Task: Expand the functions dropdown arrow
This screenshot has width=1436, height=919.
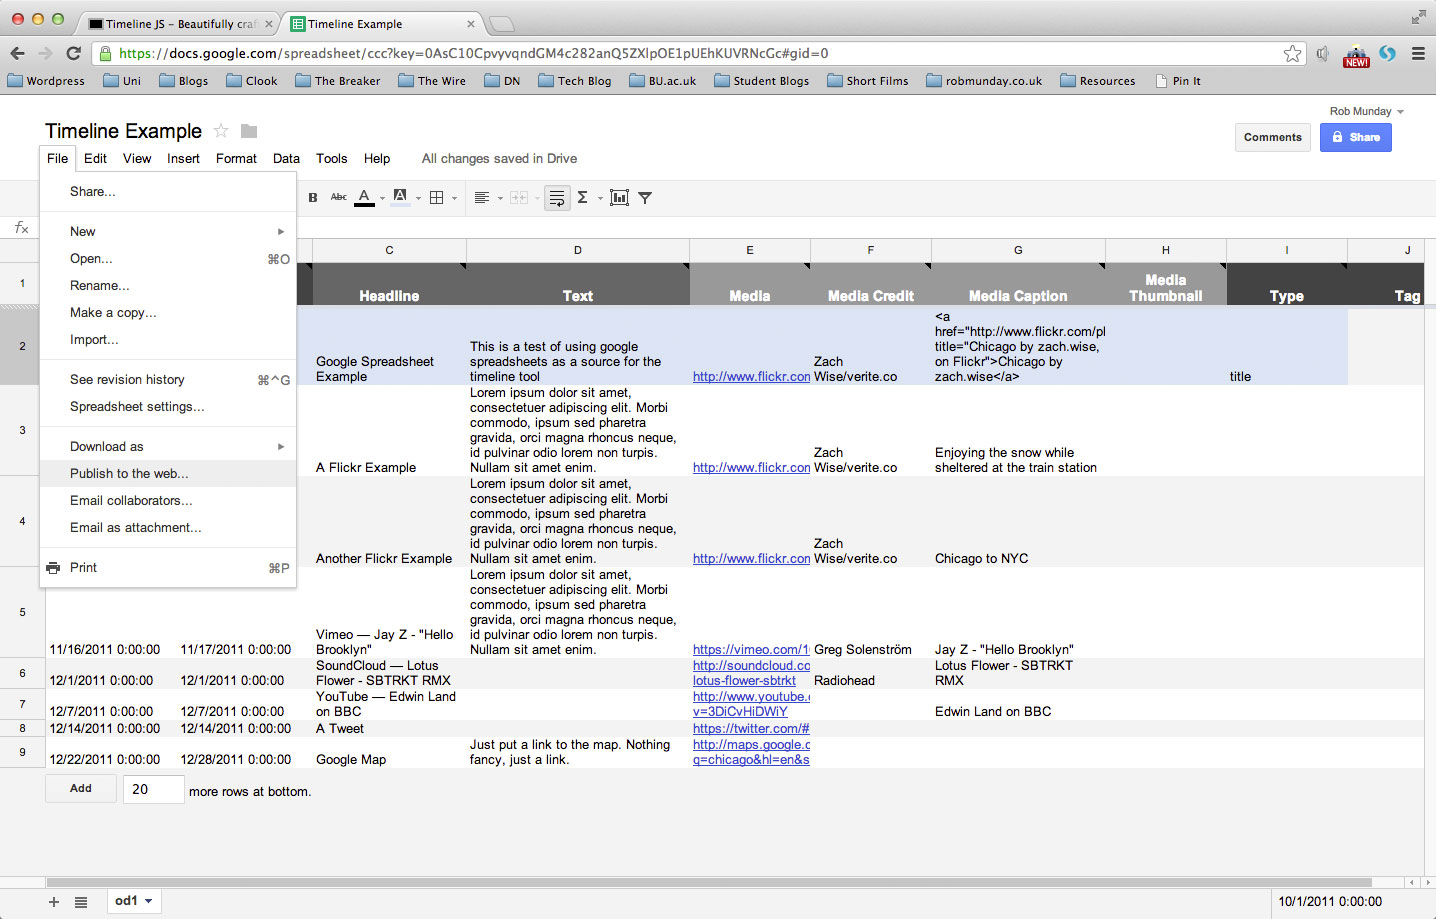Action: click(600, 199)
